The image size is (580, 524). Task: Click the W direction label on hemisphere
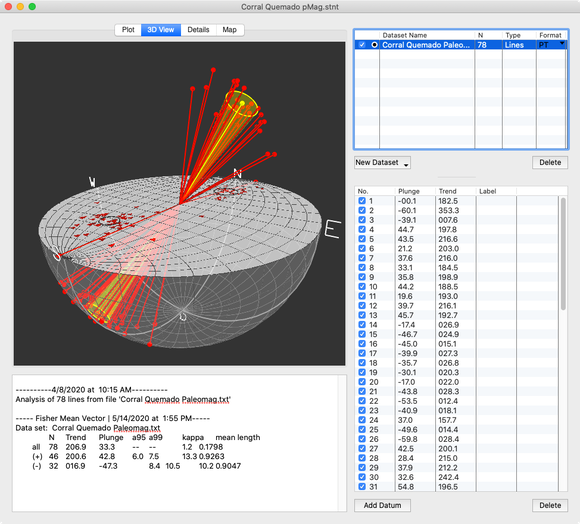click(92, 182)
